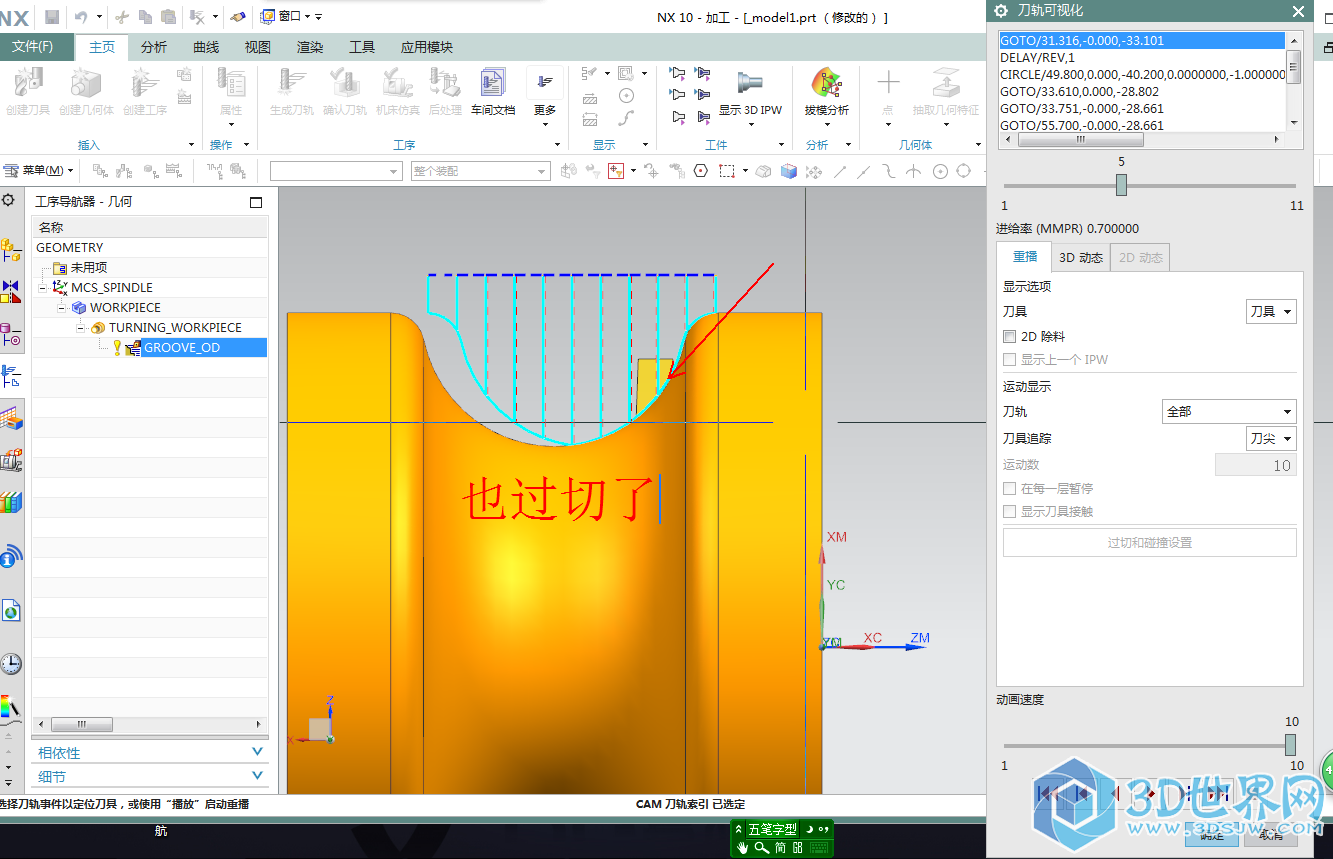
Task: Open the books library icon in resource bar
Action: point(11,502)
